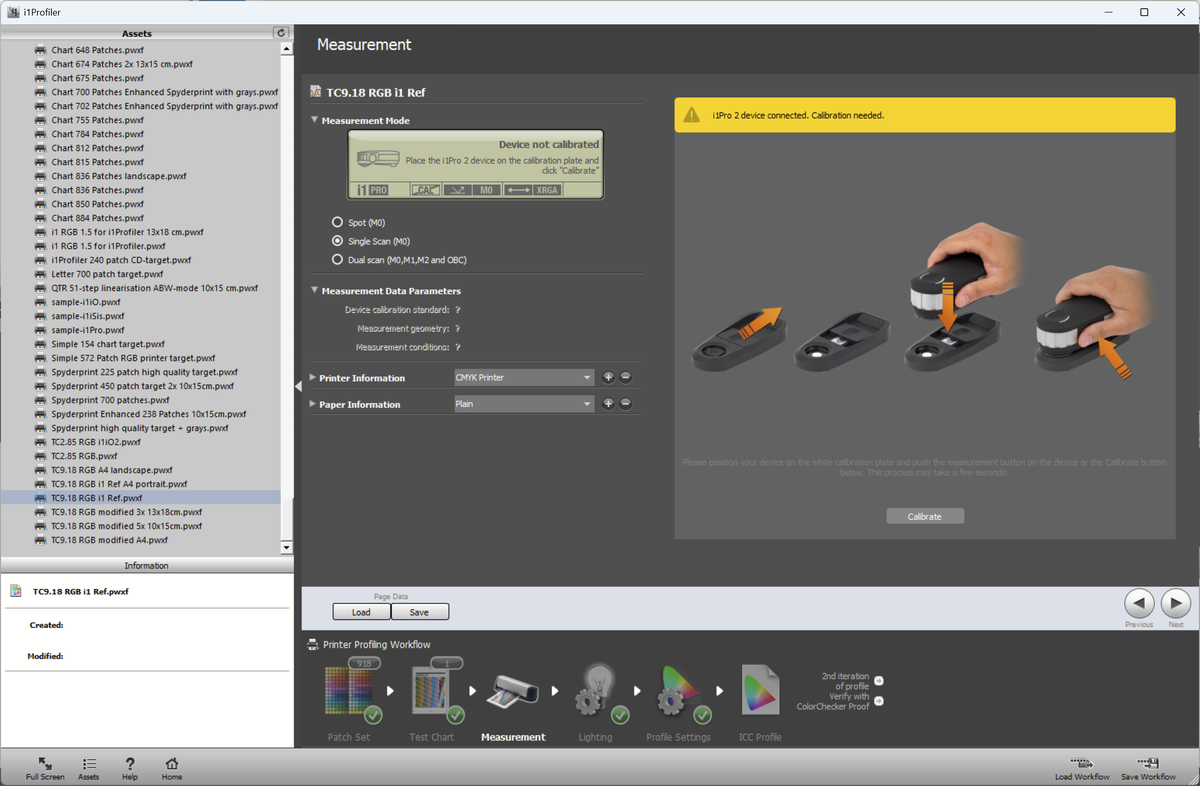Collapse the Measurement Data Parameters section
This screenshot has height=786, width=1200.
(314, 291)
